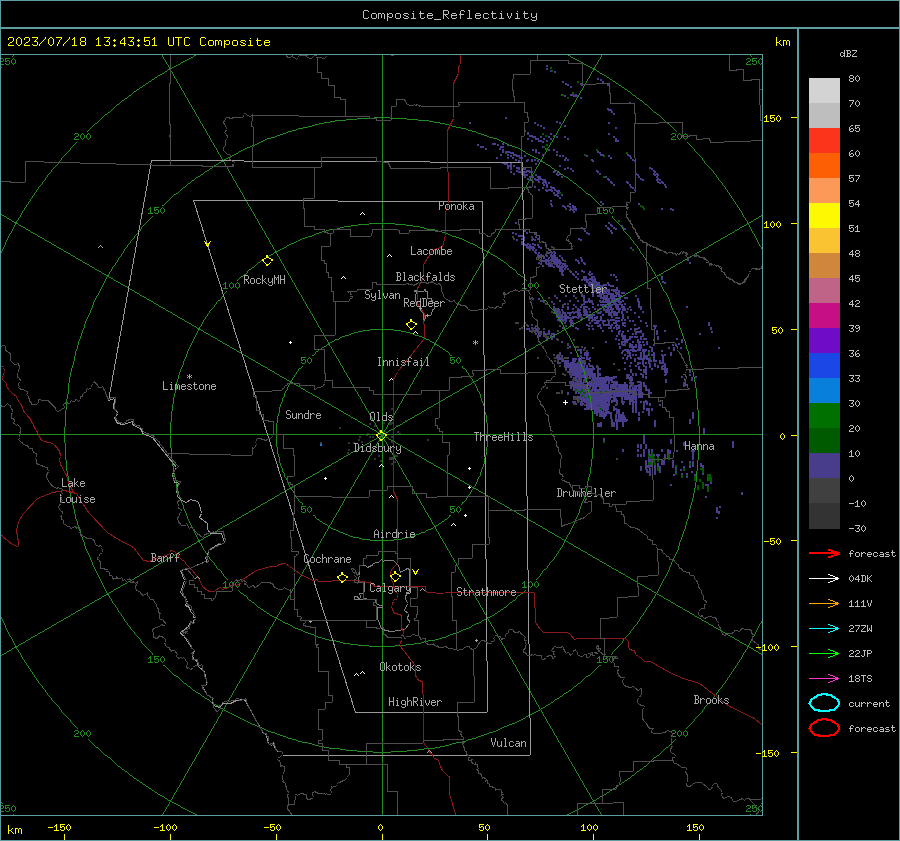Select the Blackfalds city label
This screenshot has height=841, width=900.
tap(425, 277)
